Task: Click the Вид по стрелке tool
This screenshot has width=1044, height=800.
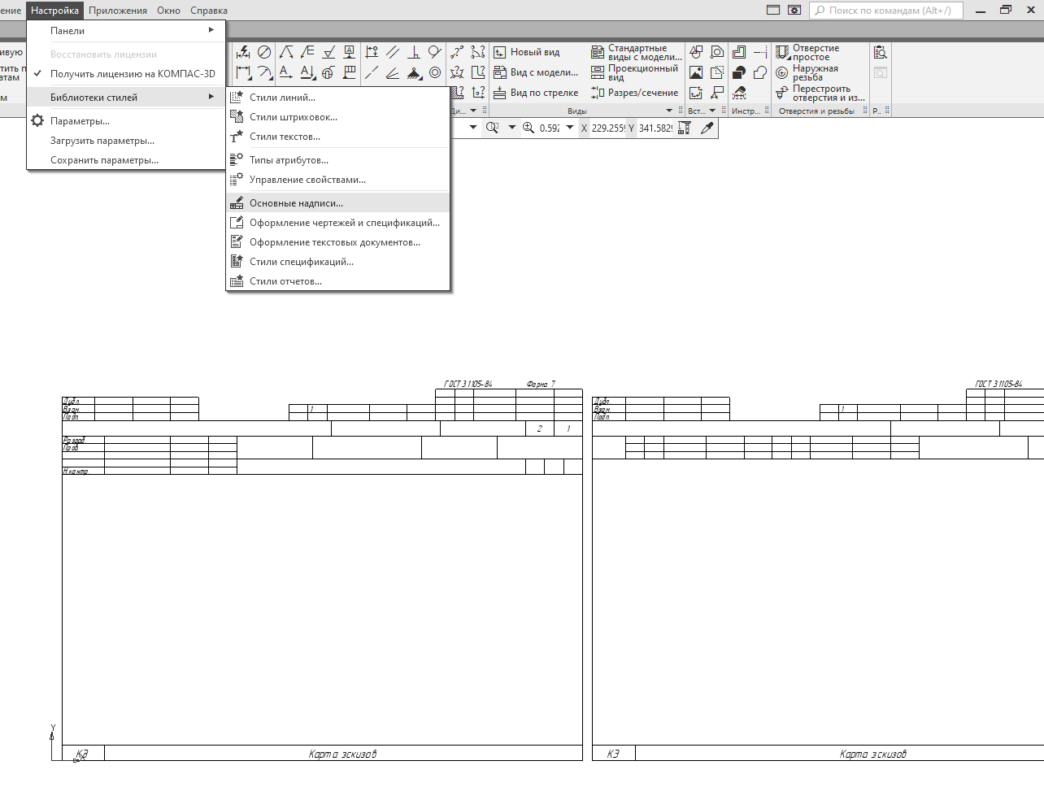Action: [536, 93]
